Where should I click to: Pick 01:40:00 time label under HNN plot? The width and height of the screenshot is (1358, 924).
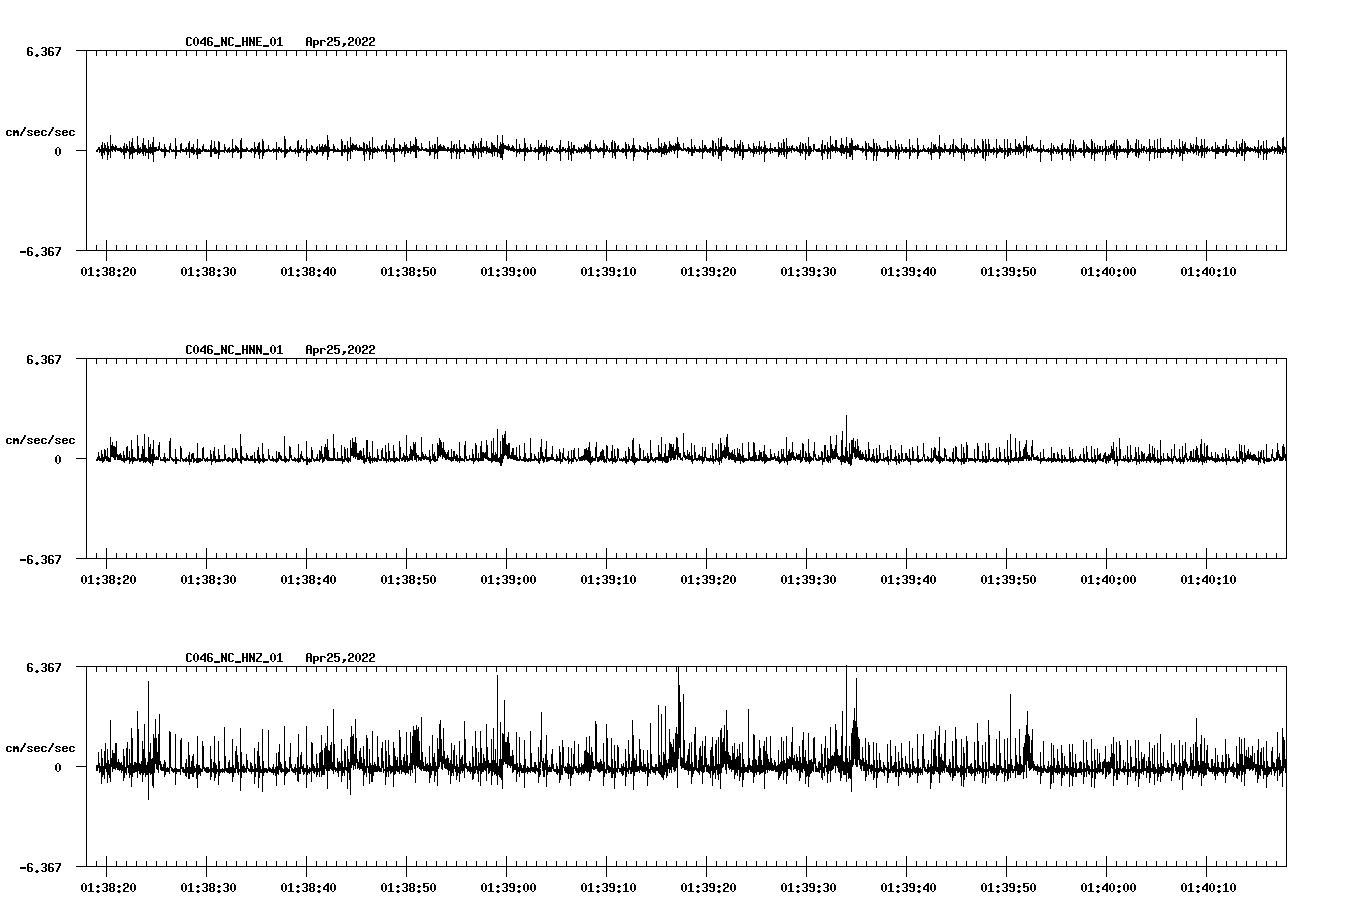tap(1108, 580)
